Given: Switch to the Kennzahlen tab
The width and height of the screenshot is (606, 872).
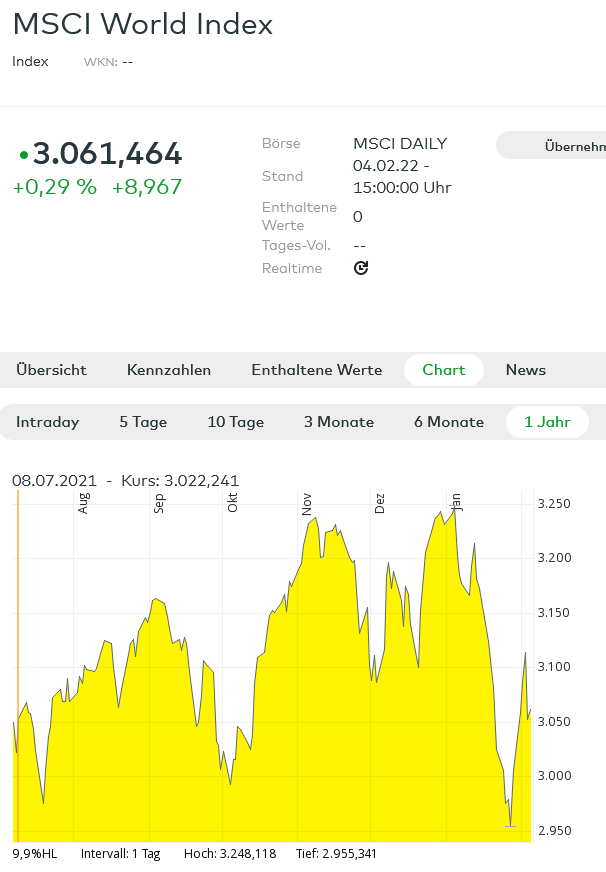Looking at the screenshot, I should pos(169,370).
